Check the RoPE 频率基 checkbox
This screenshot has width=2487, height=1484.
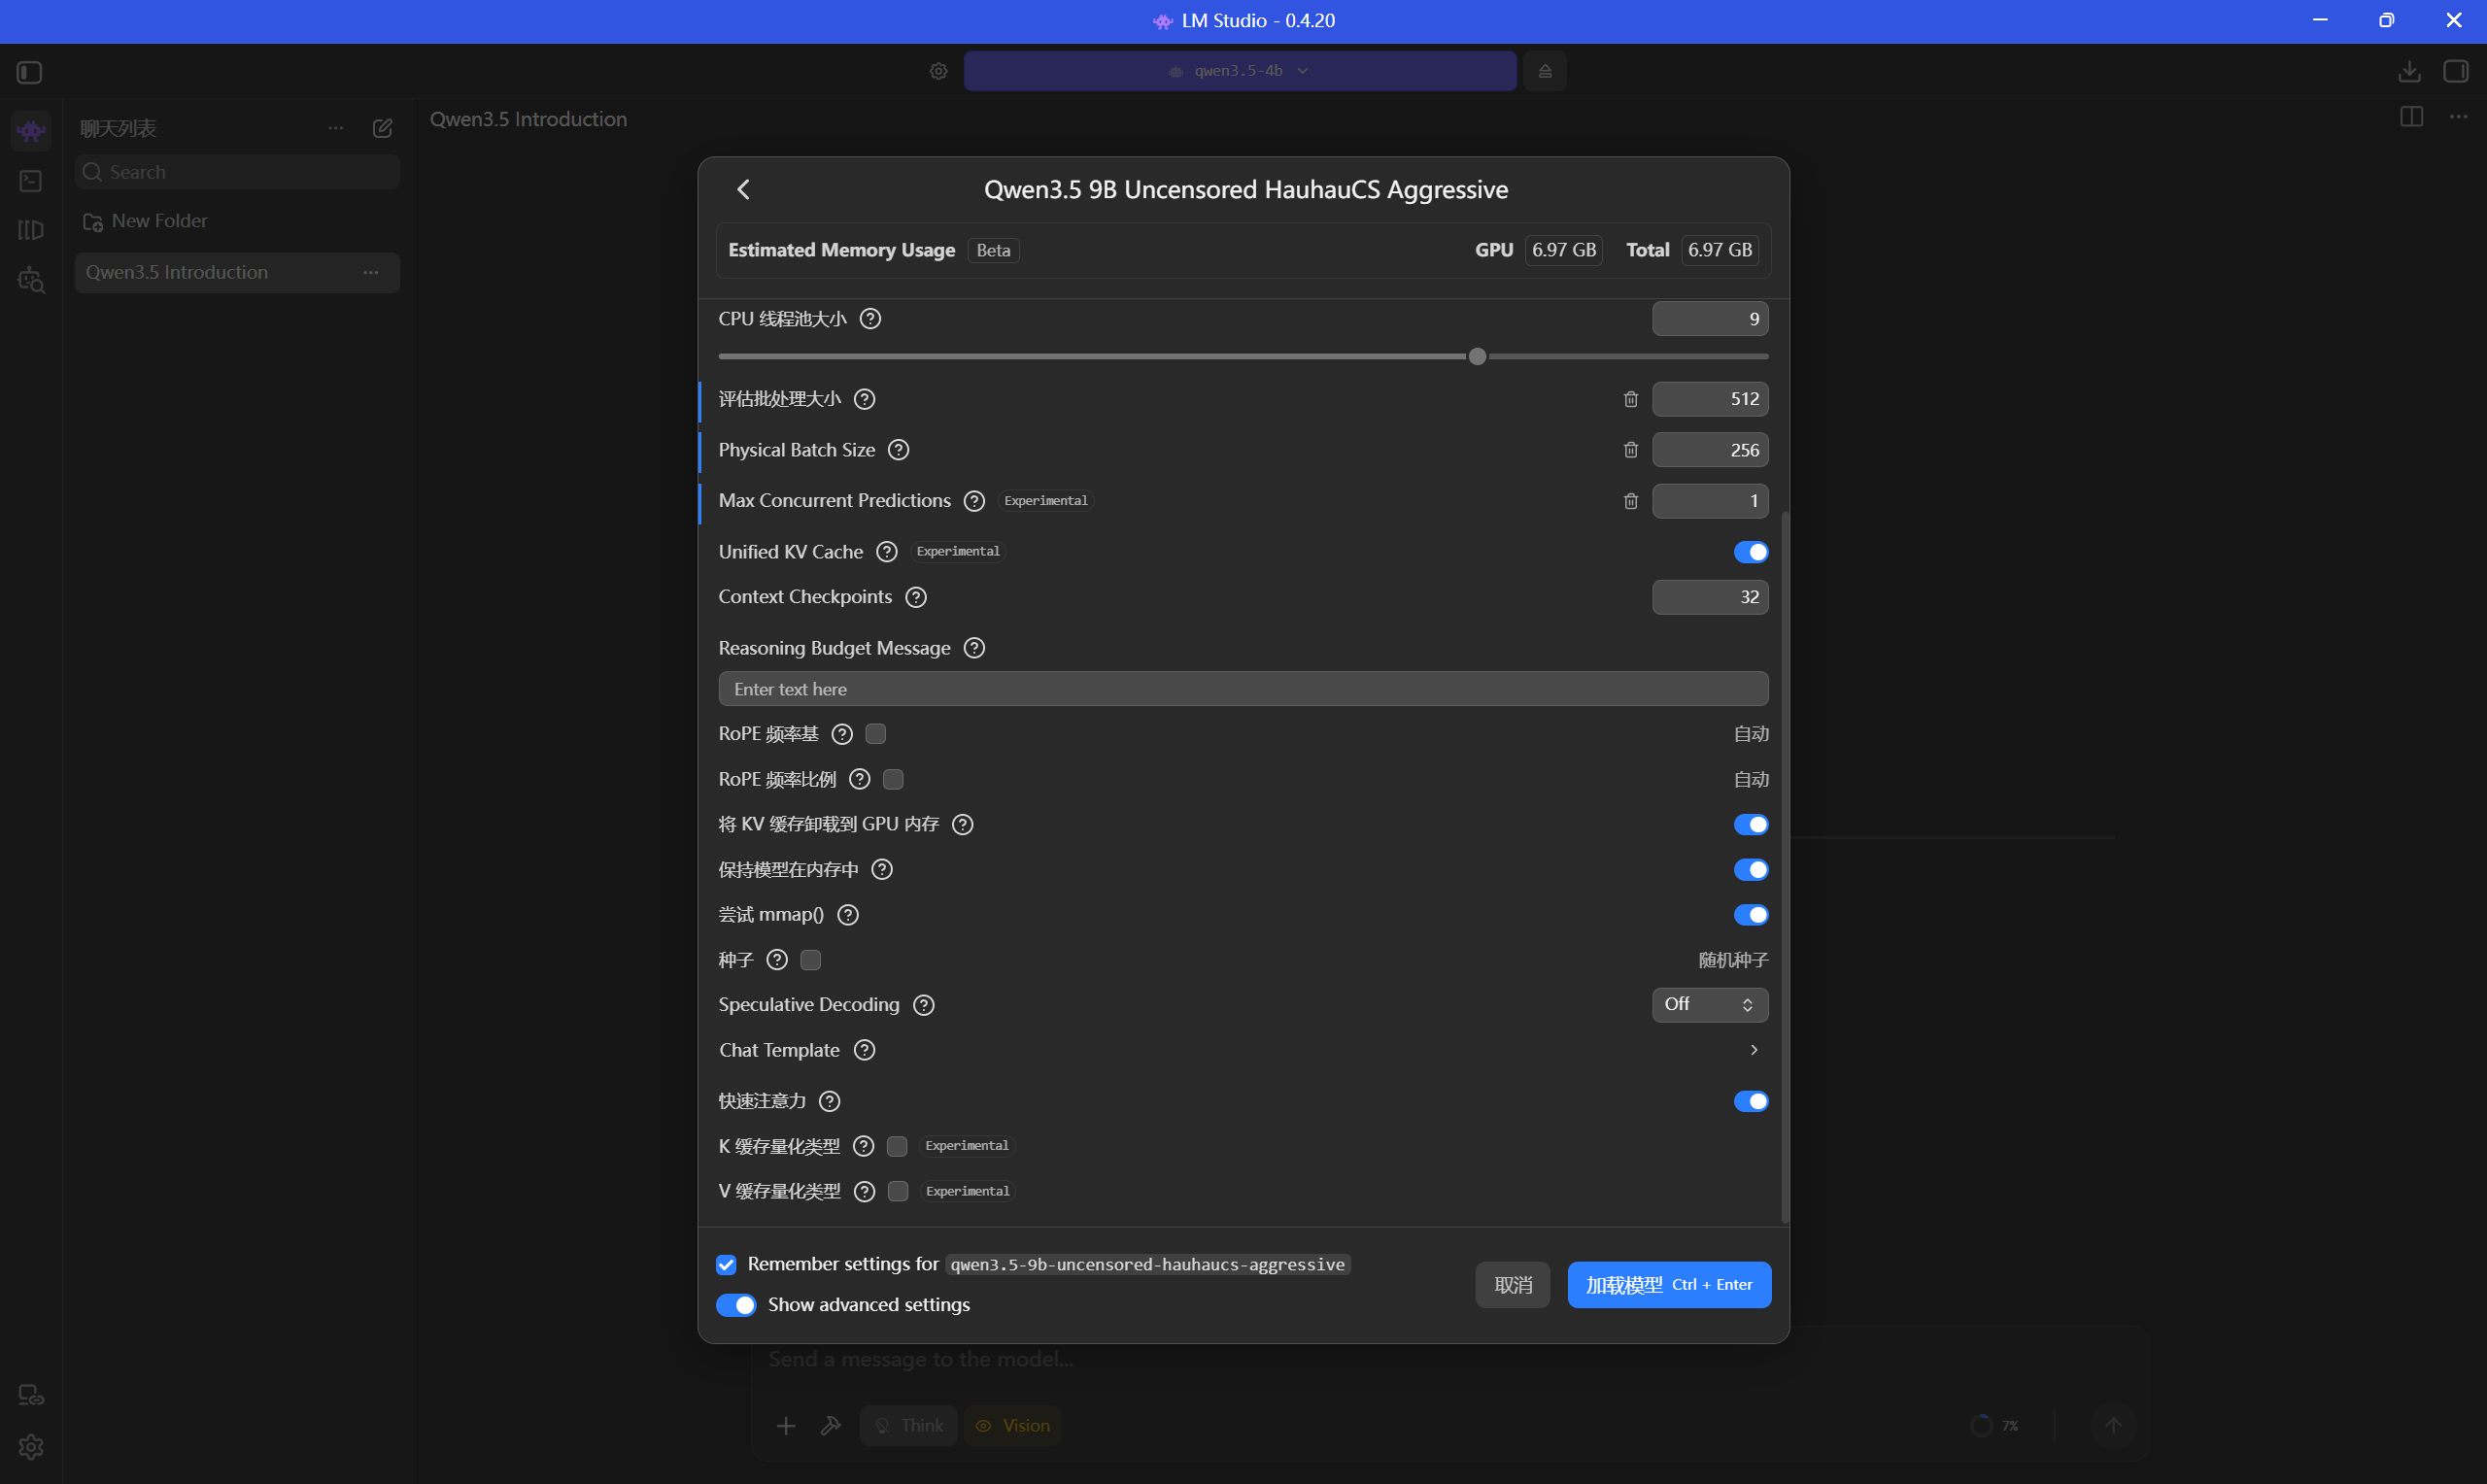tap(876, 734)
